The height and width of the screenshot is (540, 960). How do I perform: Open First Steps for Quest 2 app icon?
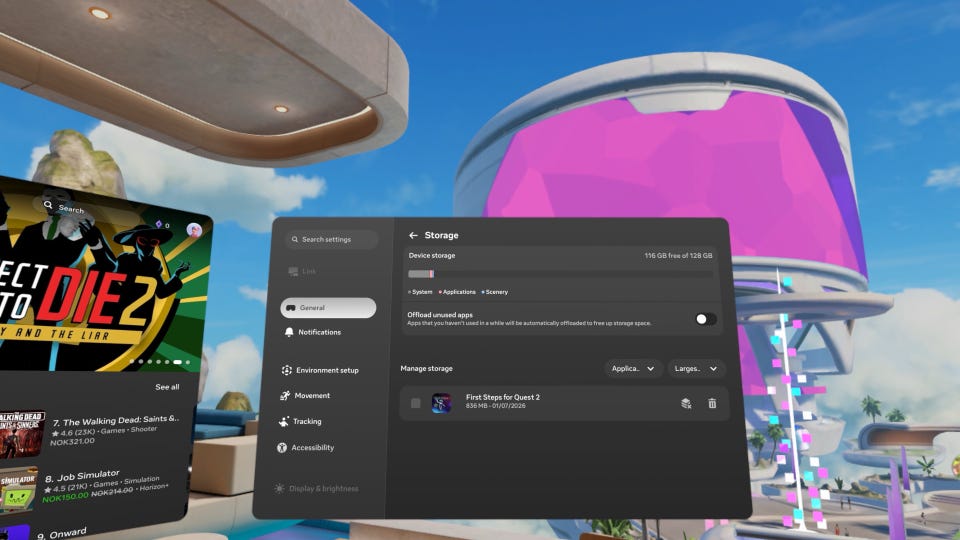click(x=441, y=403)
